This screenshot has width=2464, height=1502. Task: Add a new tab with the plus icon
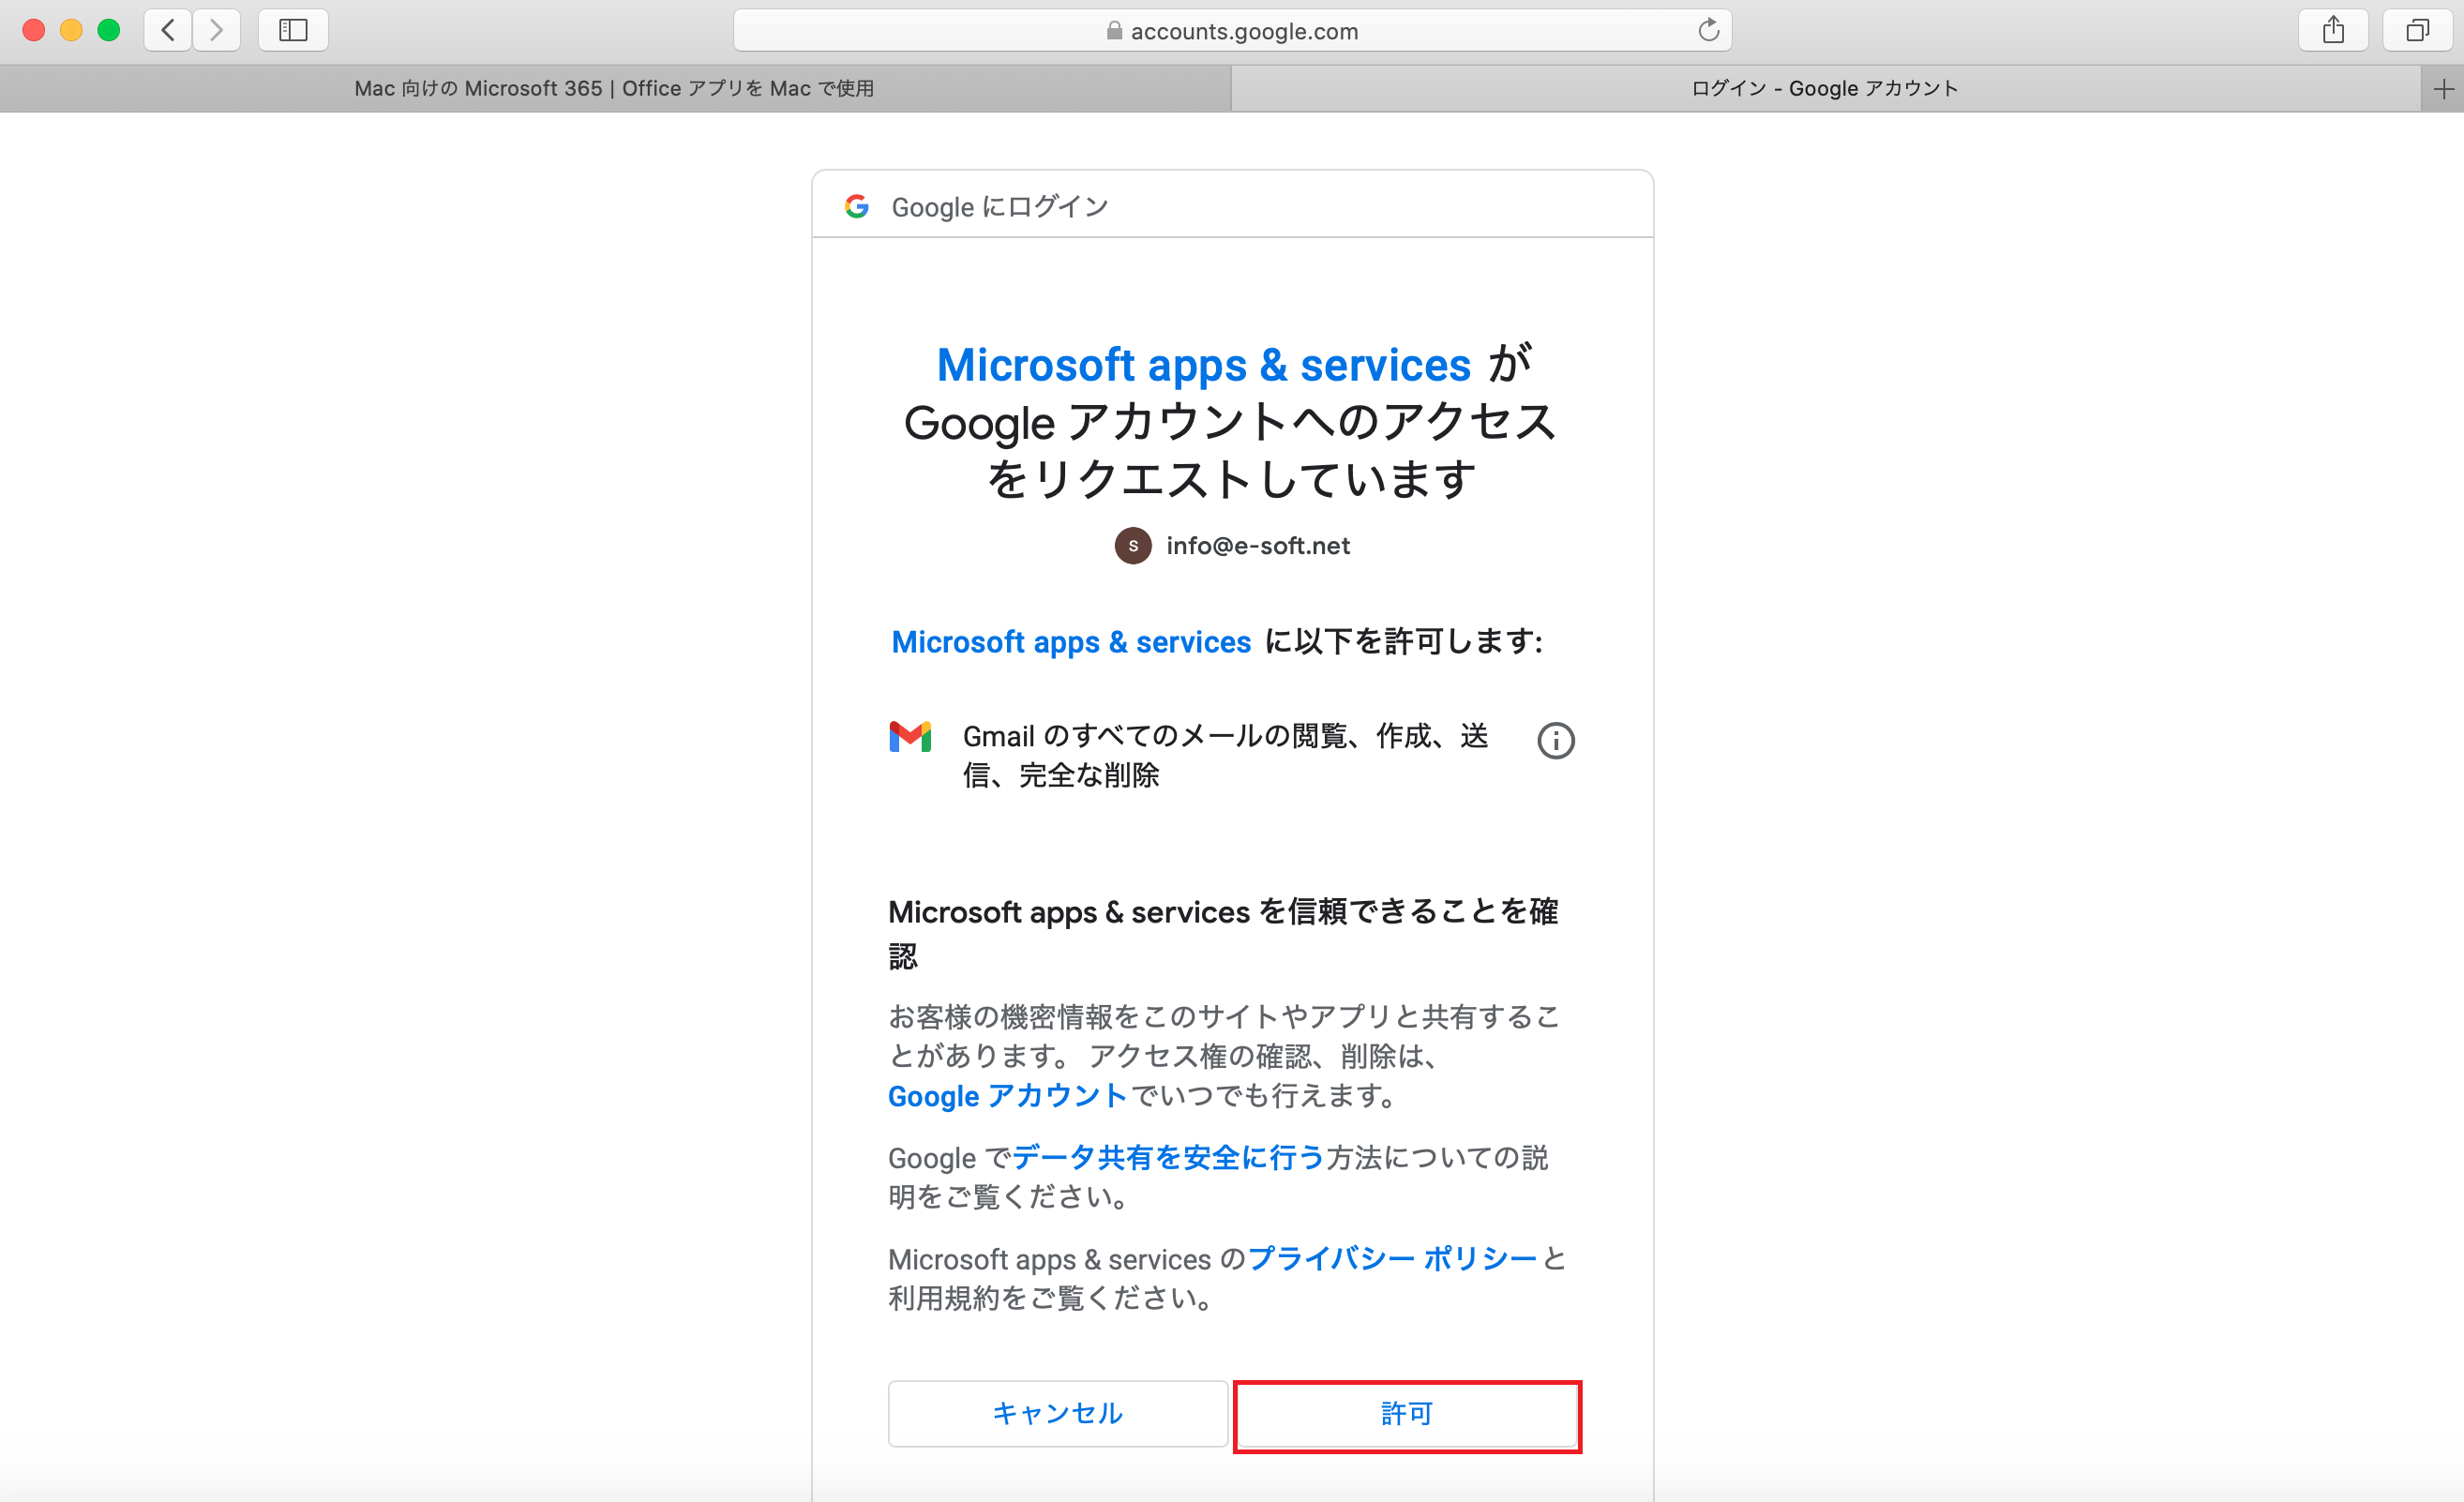pyautogui.click(x=2443, y=89)
